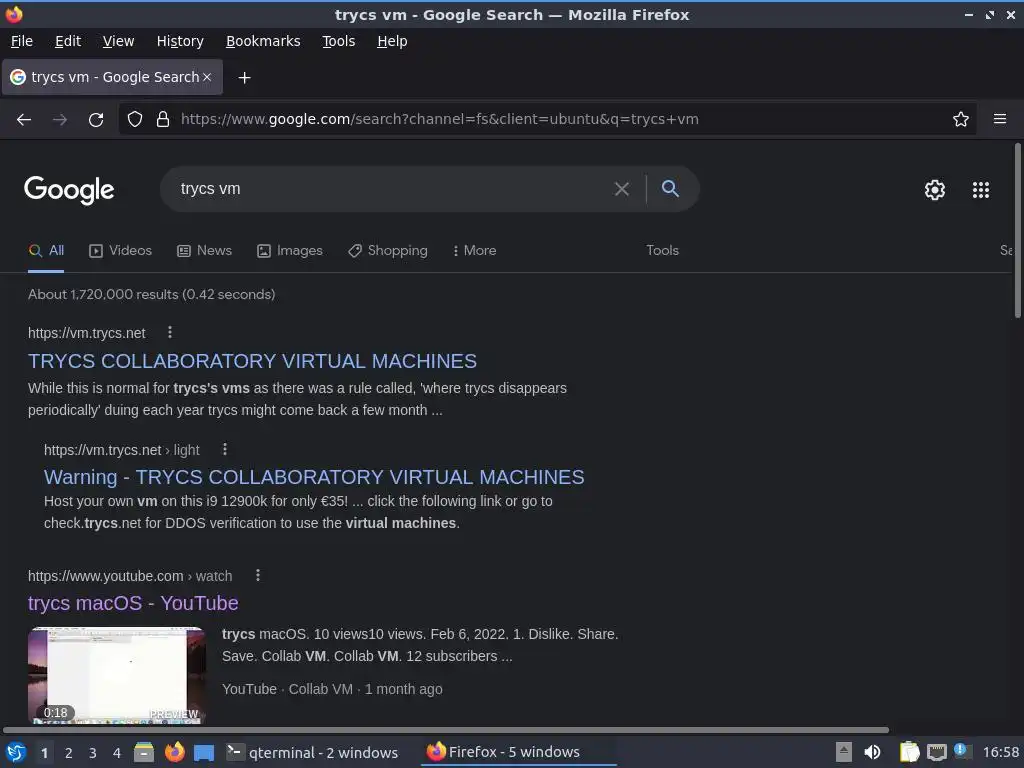Viewport: 1024px width, 768px height.
Task: Open the Bookmarks menu
Action: pos(263,41)
